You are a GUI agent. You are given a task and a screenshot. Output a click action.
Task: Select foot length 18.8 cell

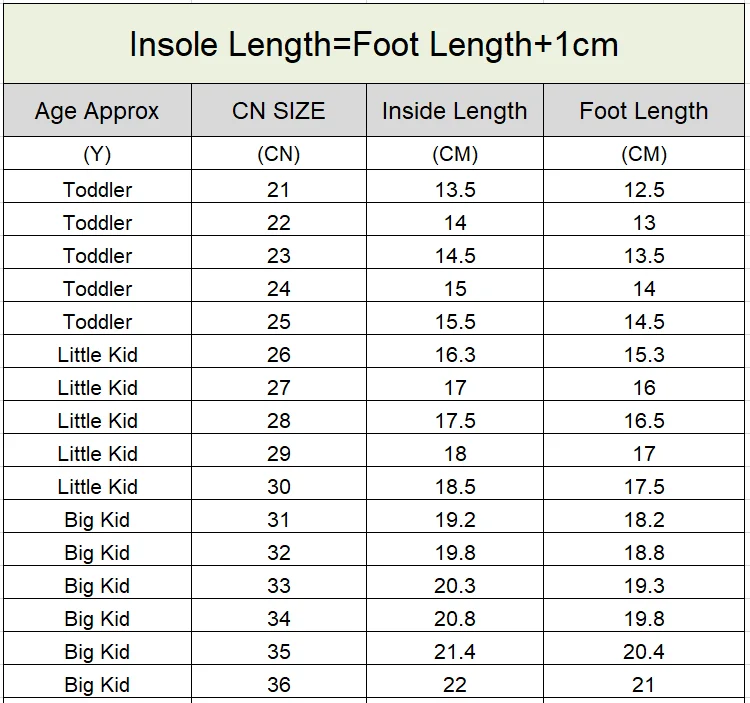[644, 553]
